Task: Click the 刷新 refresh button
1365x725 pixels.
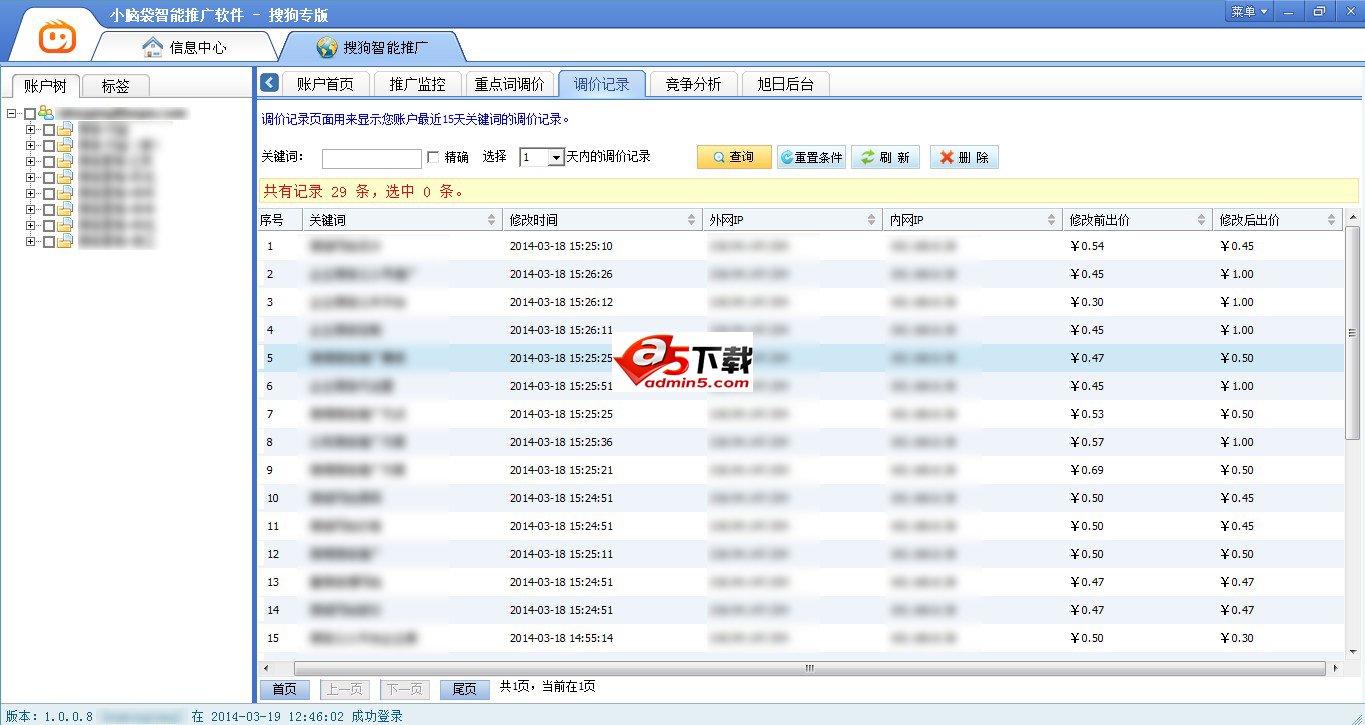Action: [885, 157]
